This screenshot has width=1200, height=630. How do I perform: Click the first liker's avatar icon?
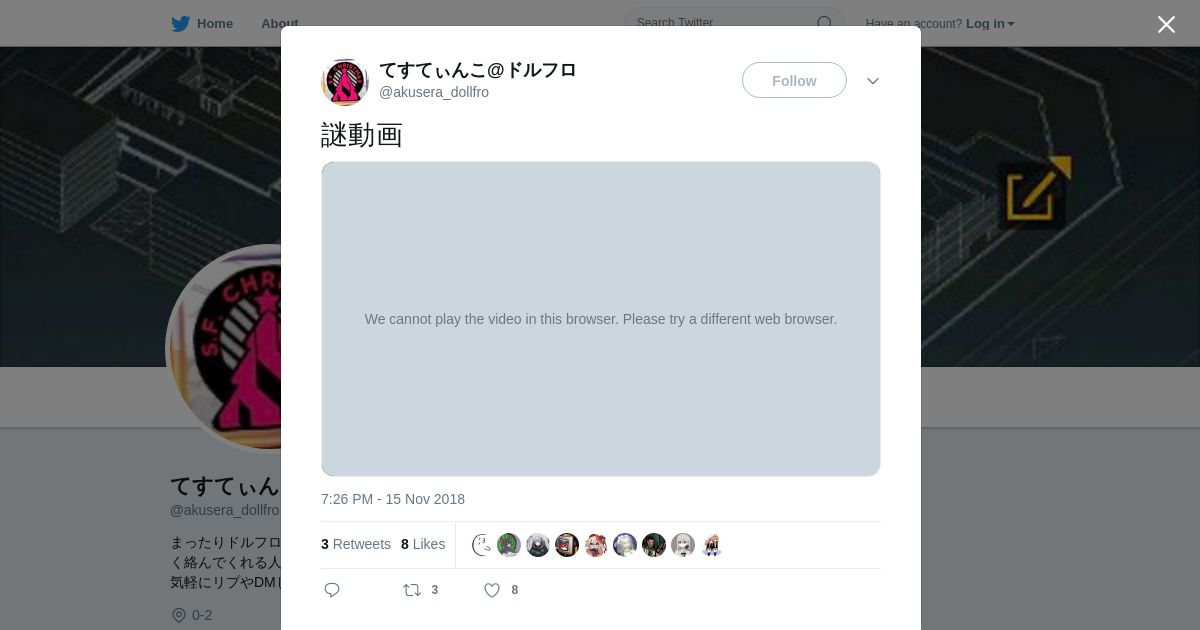482,545
